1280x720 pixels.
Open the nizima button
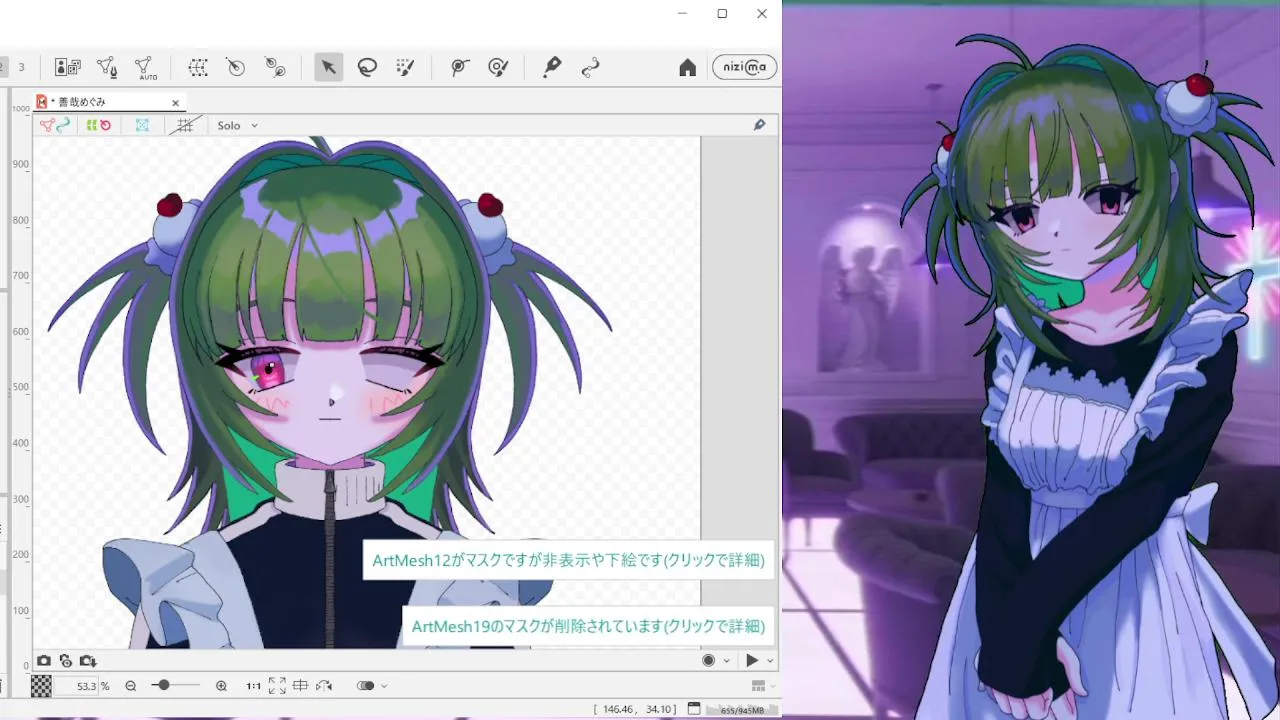[x=745, y=67]
